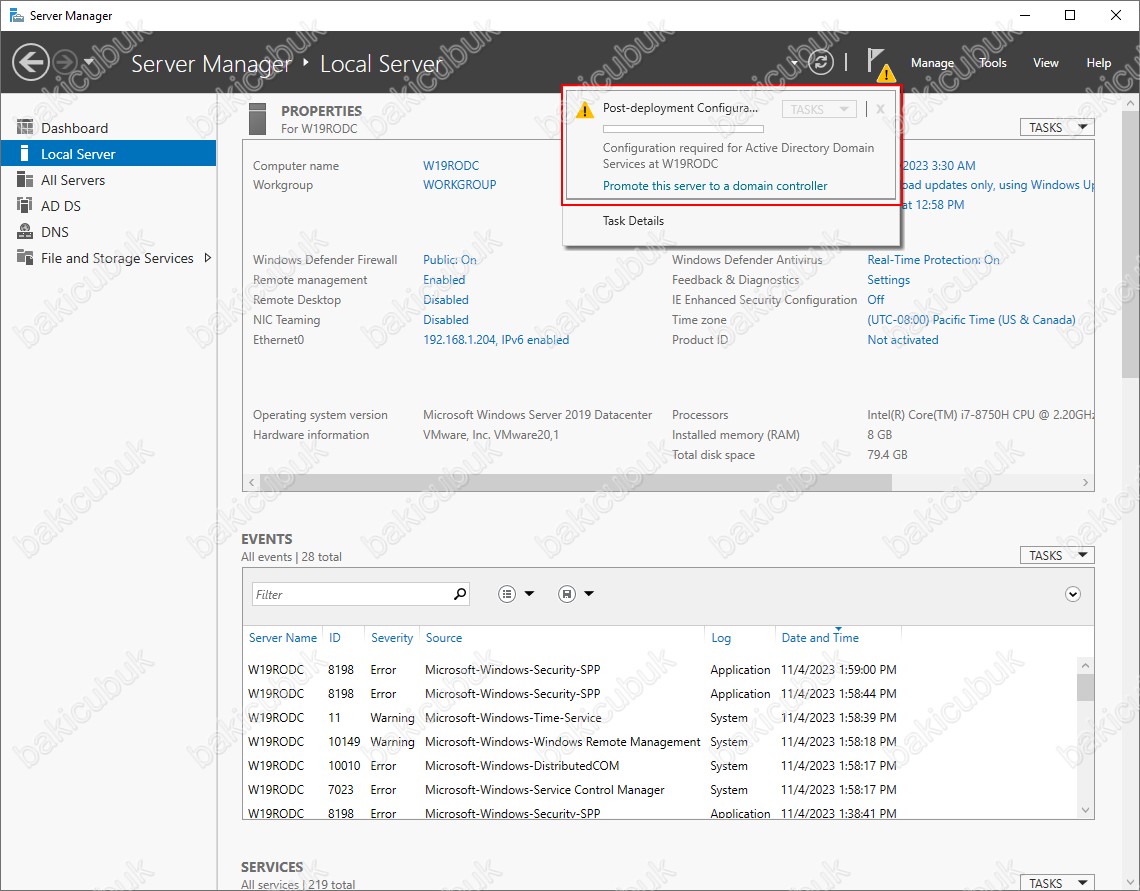
Task: Click the Local Server sidebar icon
Action: pyautogui.click(x=25, y=153)
